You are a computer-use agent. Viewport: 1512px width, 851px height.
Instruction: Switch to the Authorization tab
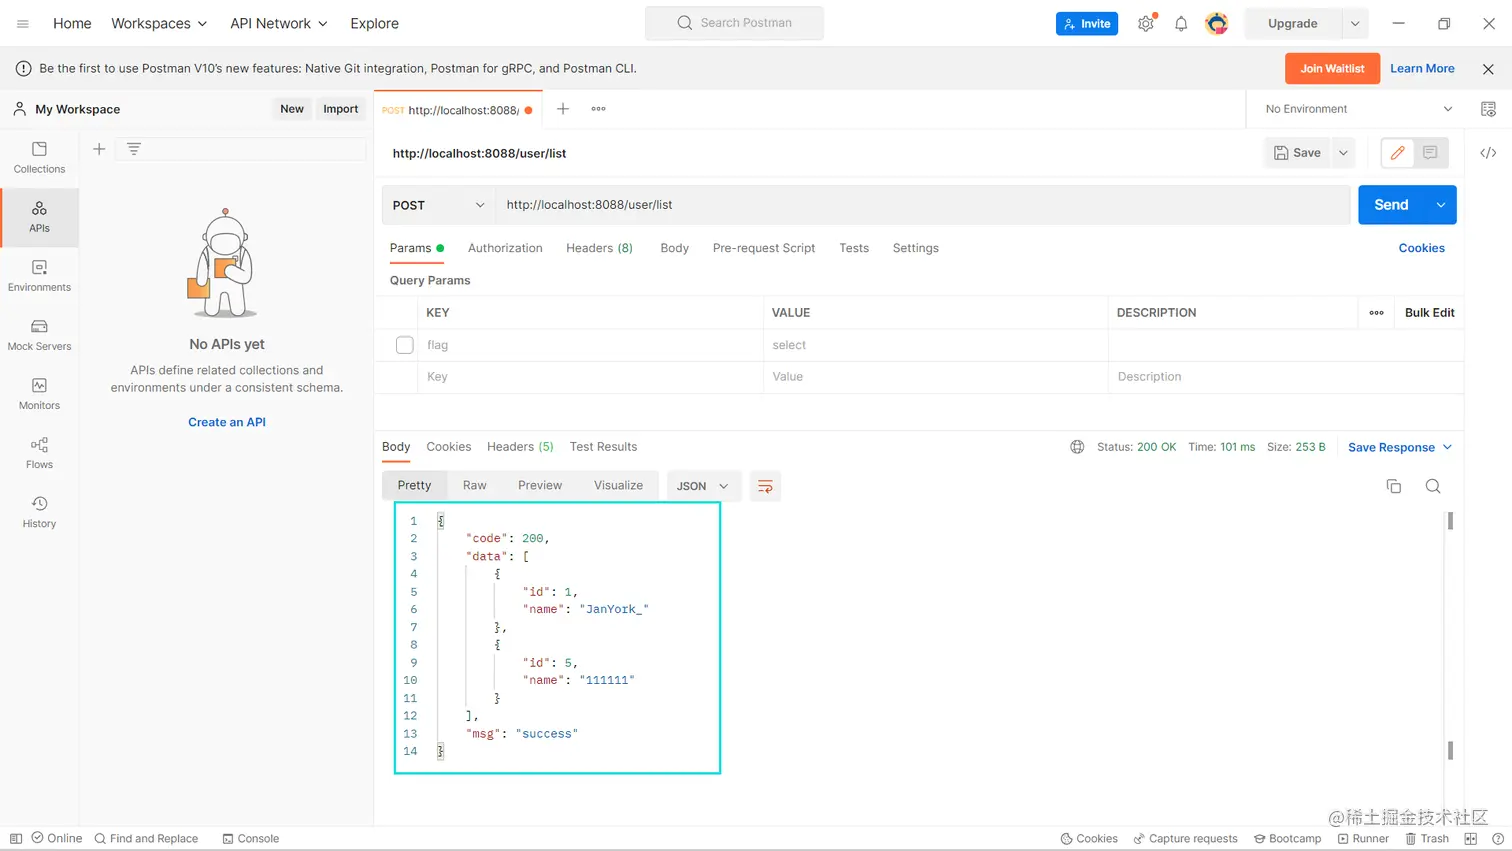point(505,248)
